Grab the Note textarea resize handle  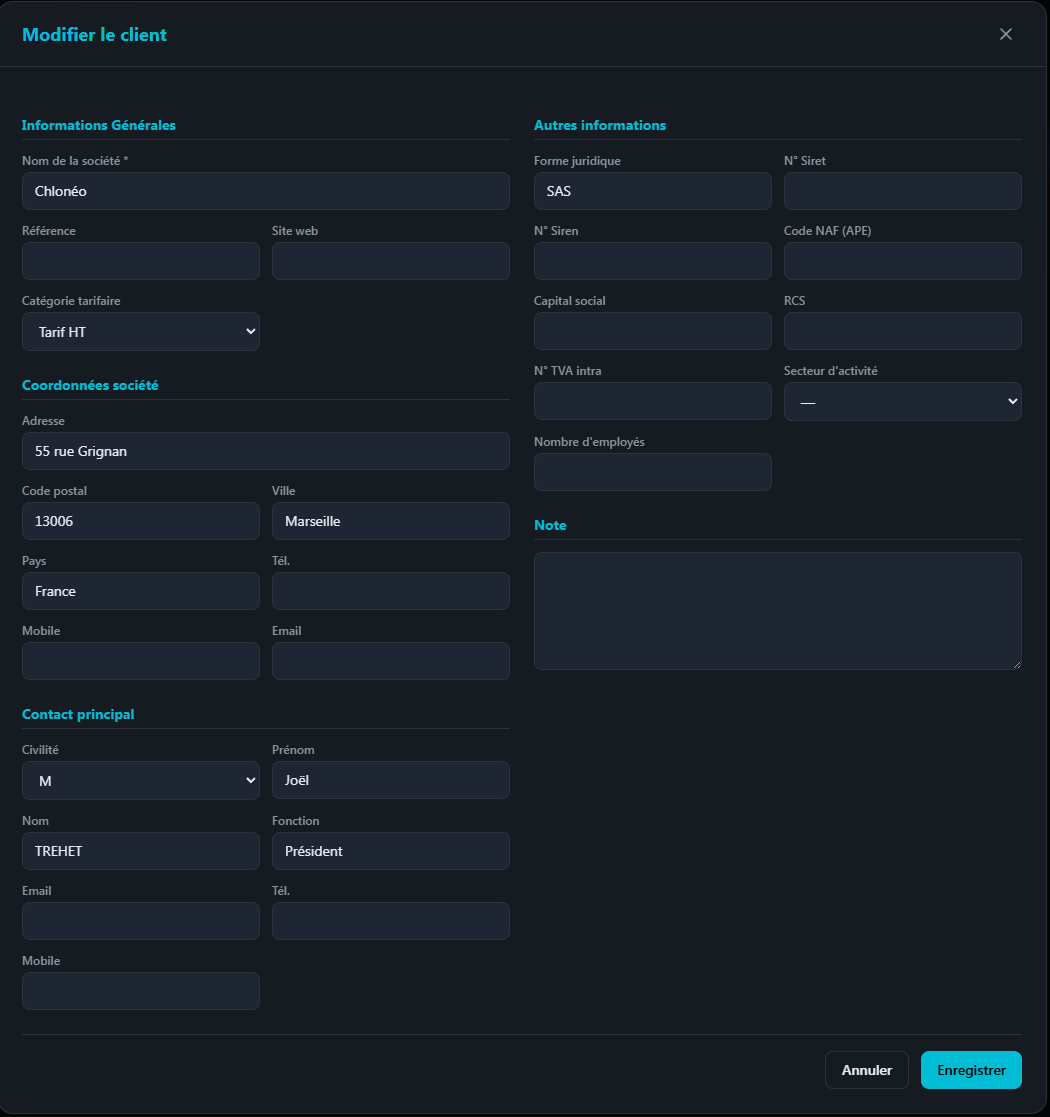1017,664
